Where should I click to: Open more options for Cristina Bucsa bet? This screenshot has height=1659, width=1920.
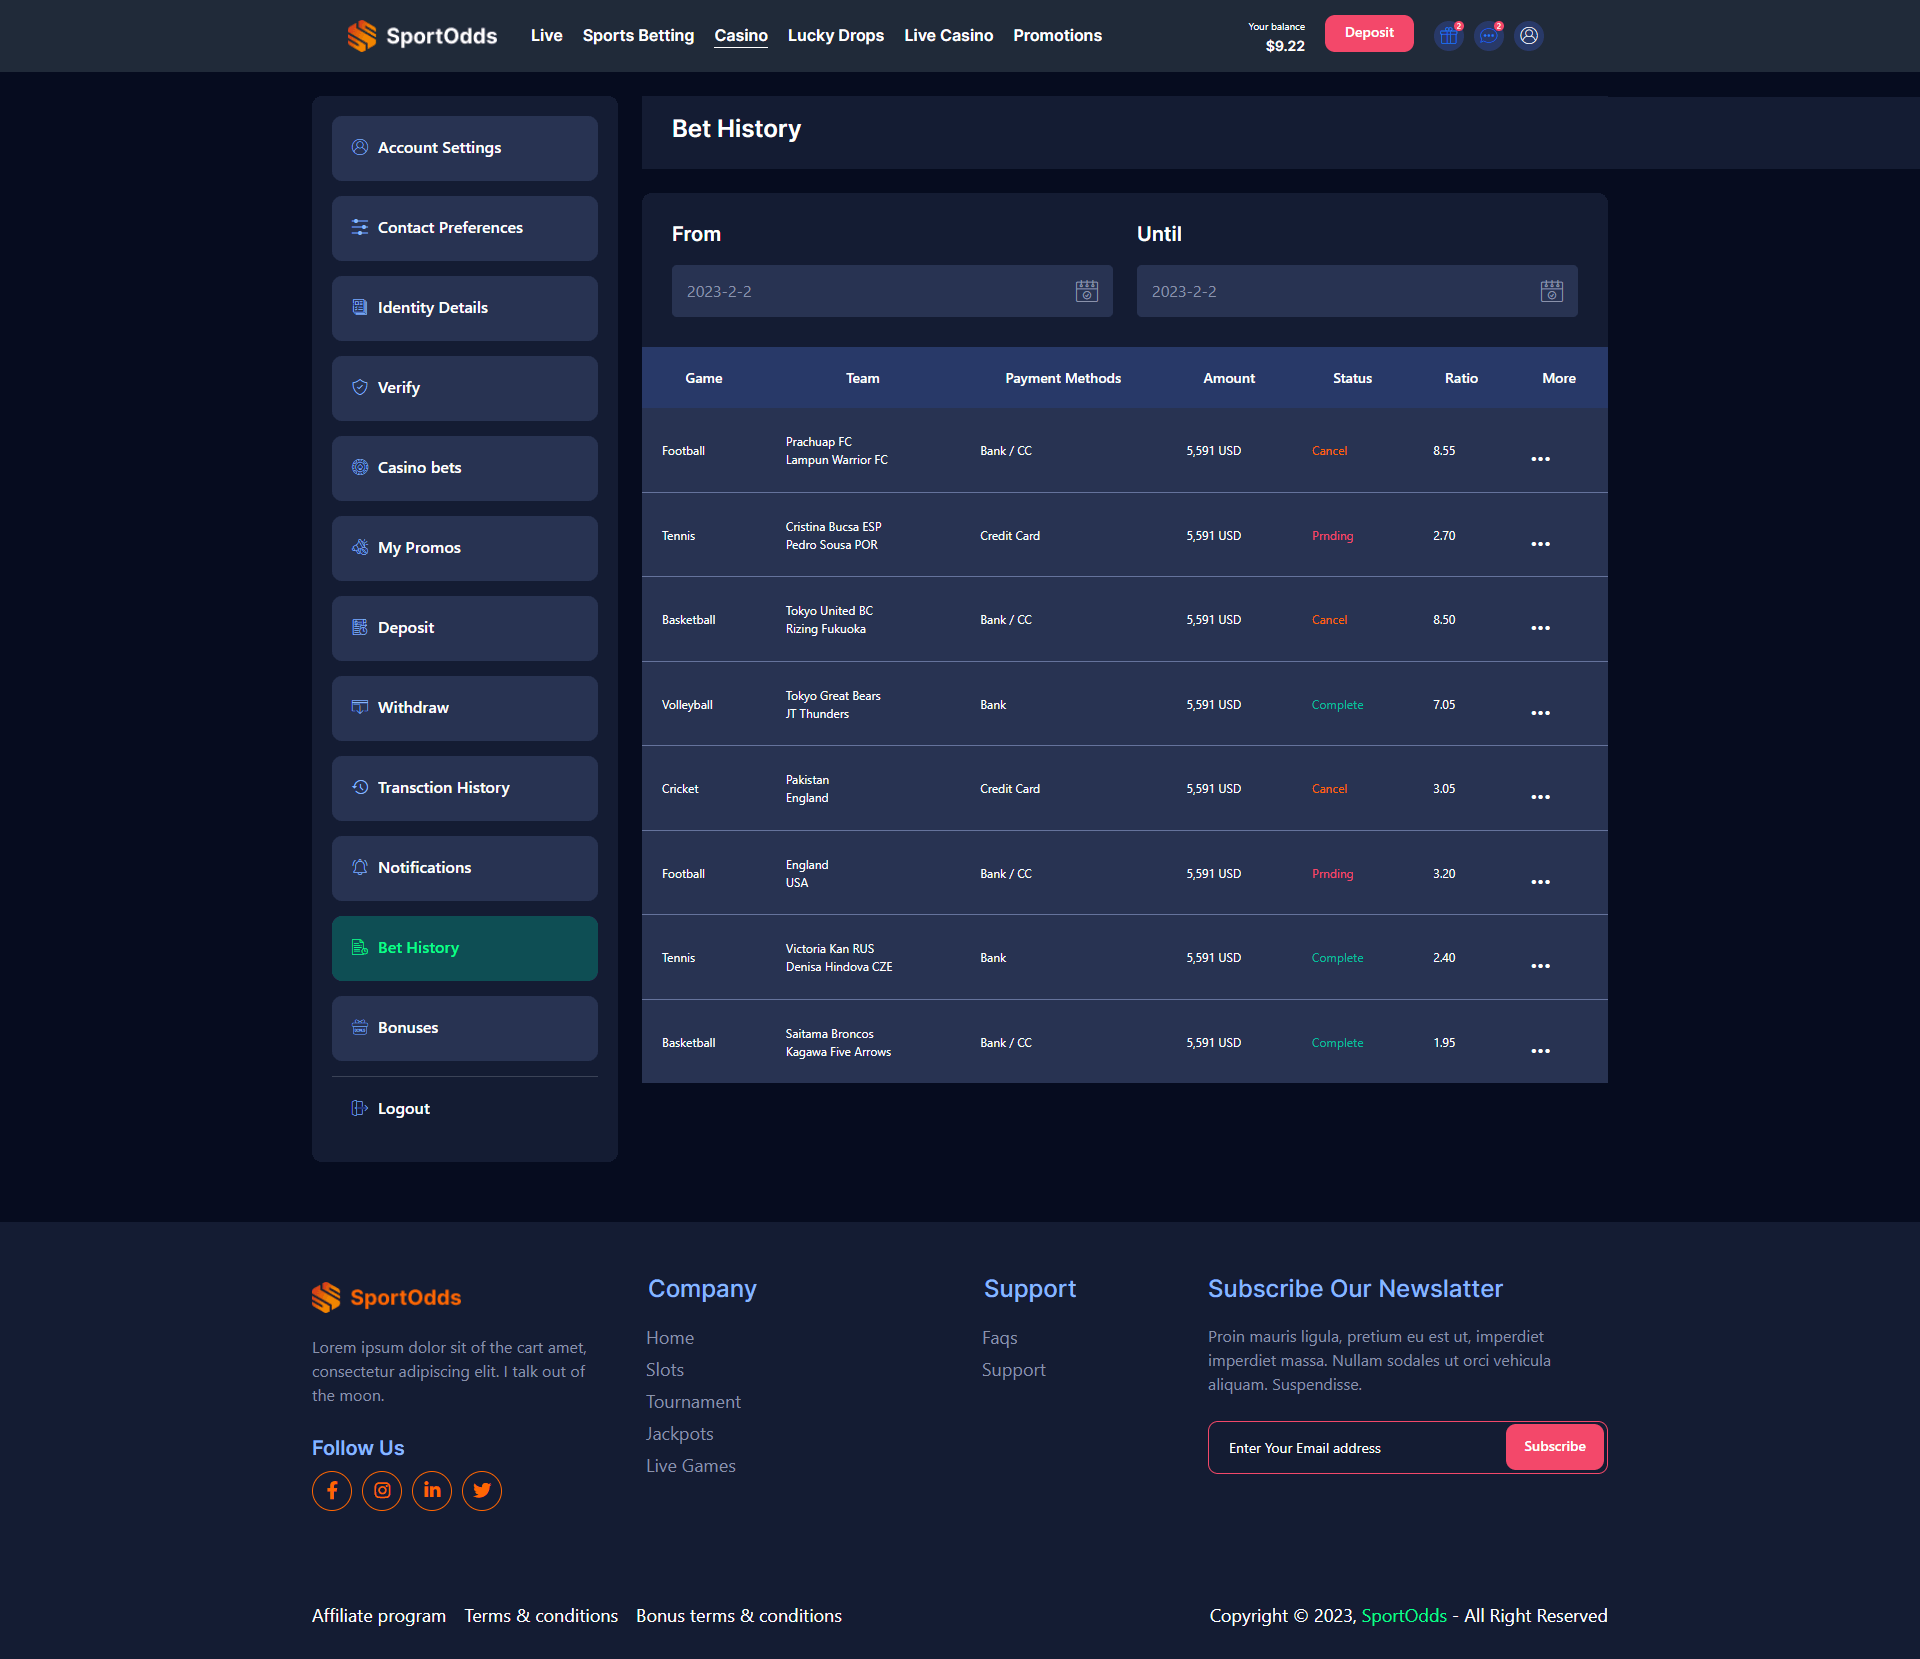coord(1540,544)
